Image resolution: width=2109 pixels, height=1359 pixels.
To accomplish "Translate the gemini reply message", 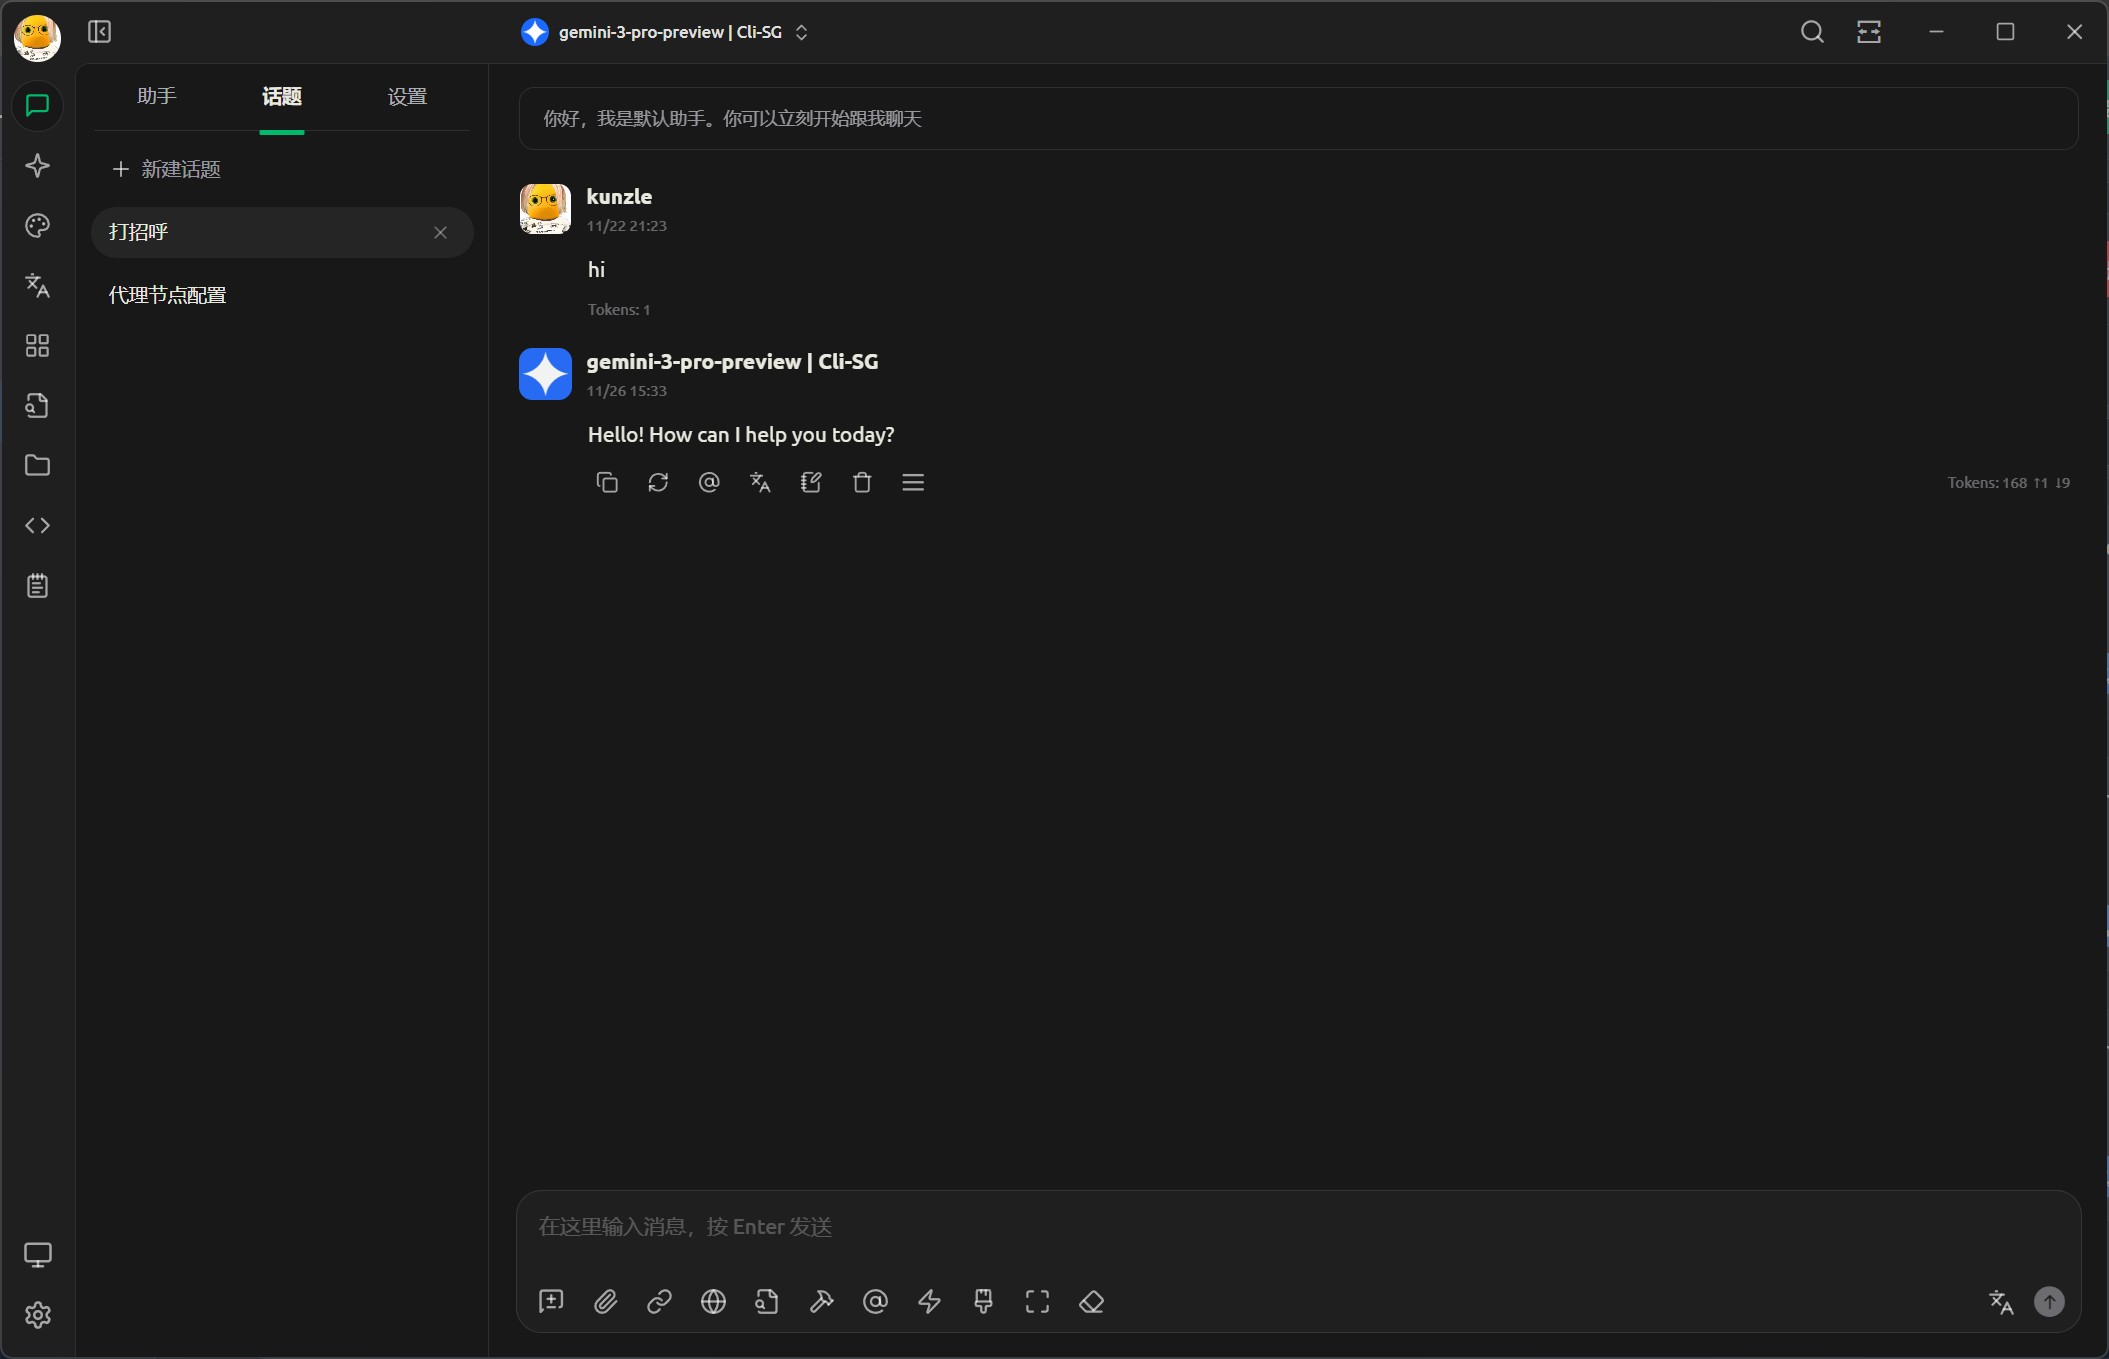I will [760, 482].
